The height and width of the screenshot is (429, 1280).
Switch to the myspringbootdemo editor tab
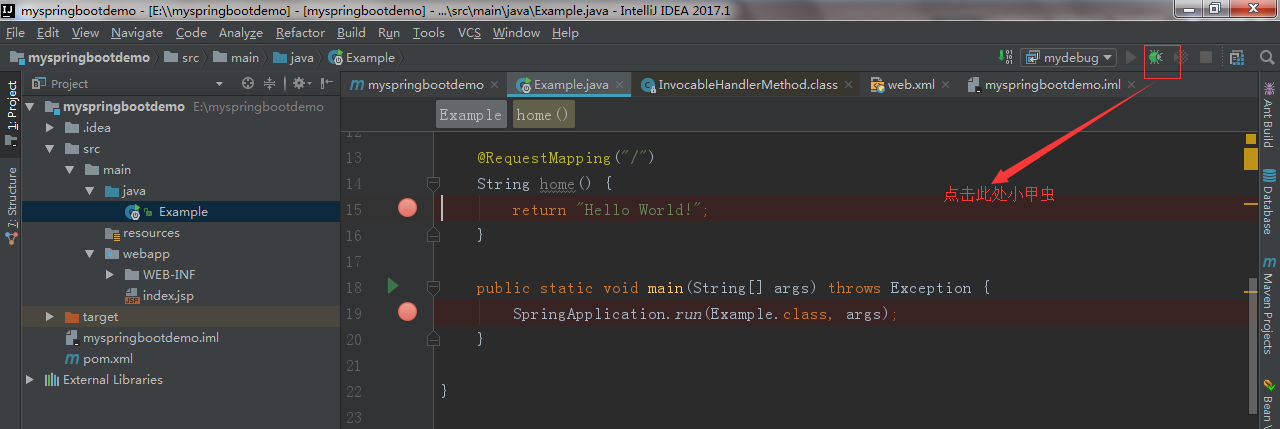424,85
